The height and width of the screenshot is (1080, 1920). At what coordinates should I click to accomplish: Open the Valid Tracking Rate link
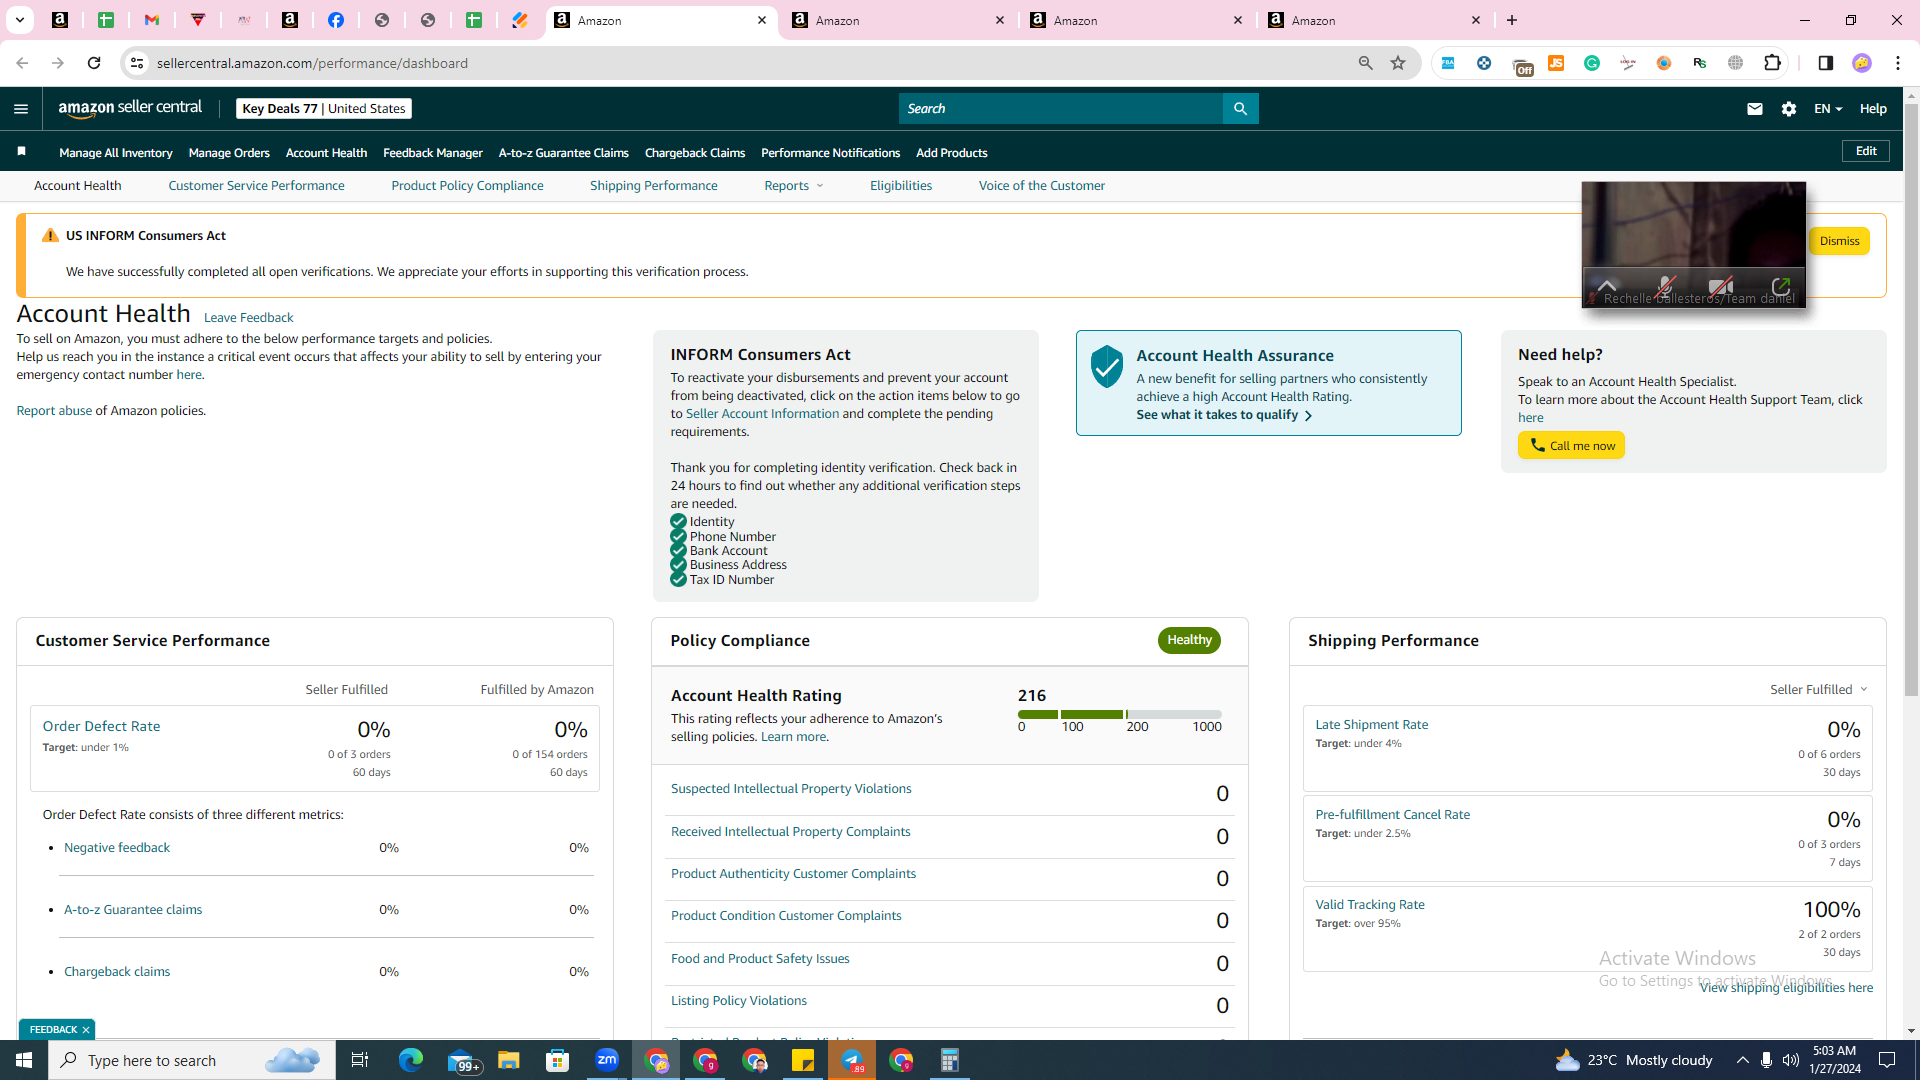pos(1369,905)
